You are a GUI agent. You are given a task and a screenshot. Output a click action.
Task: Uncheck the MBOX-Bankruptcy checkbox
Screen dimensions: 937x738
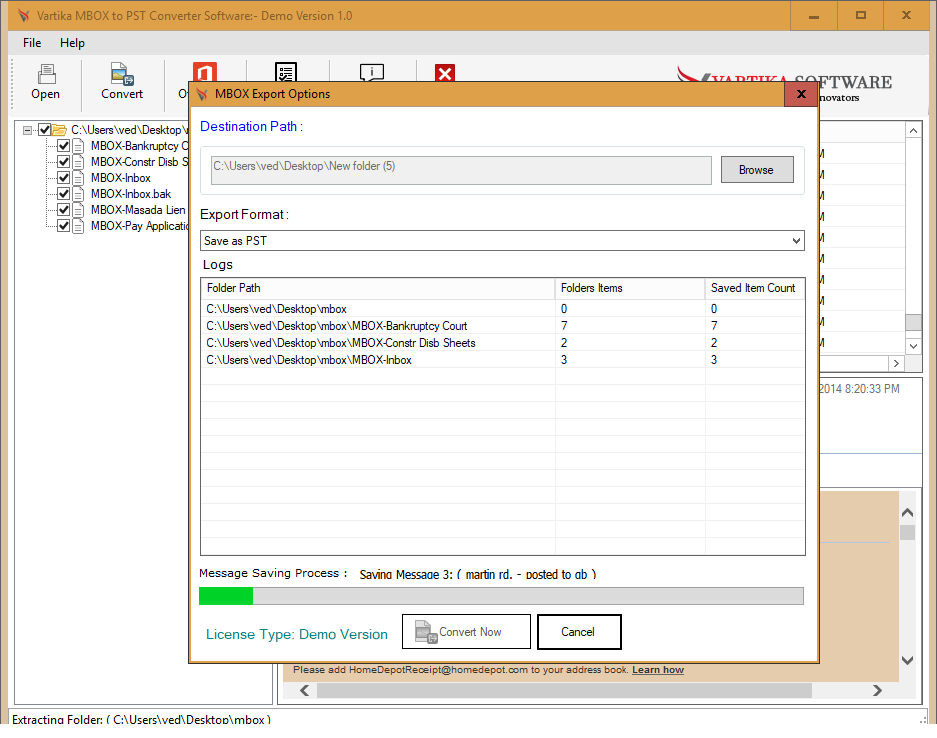(63, 146)
